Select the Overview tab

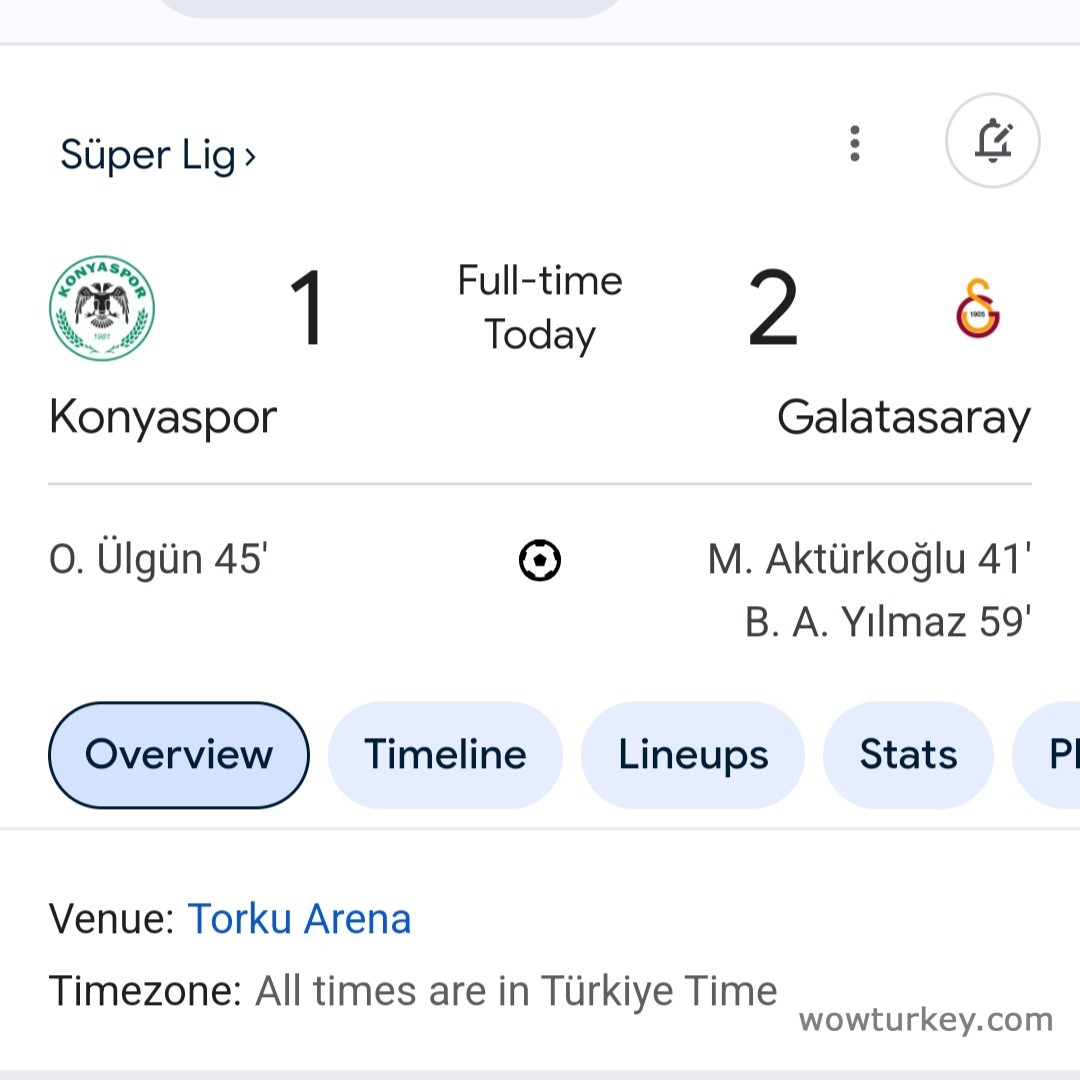[179, 754]
